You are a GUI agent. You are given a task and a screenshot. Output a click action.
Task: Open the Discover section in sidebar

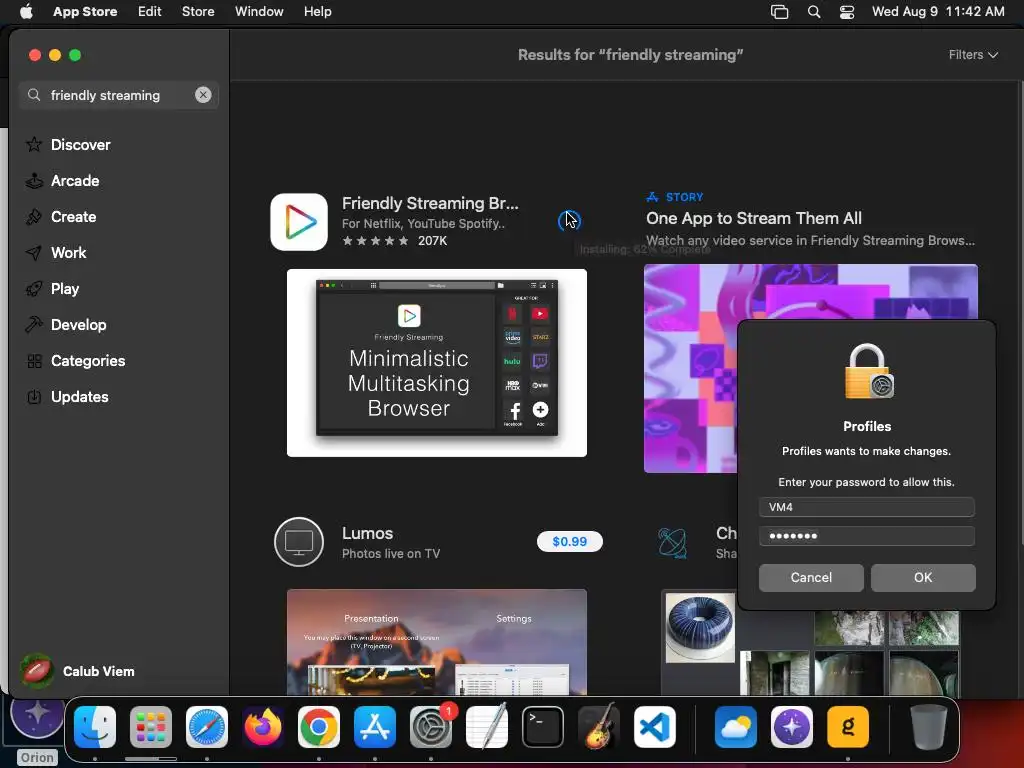68,144
